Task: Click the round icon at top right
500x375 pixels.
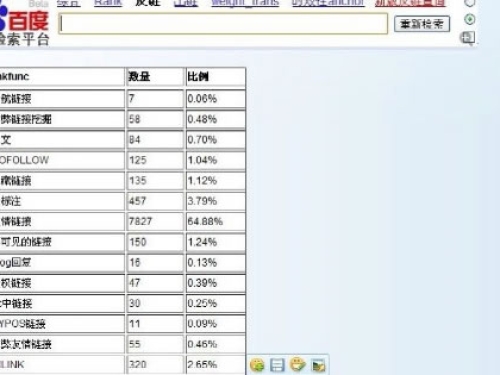Action: 470,3
